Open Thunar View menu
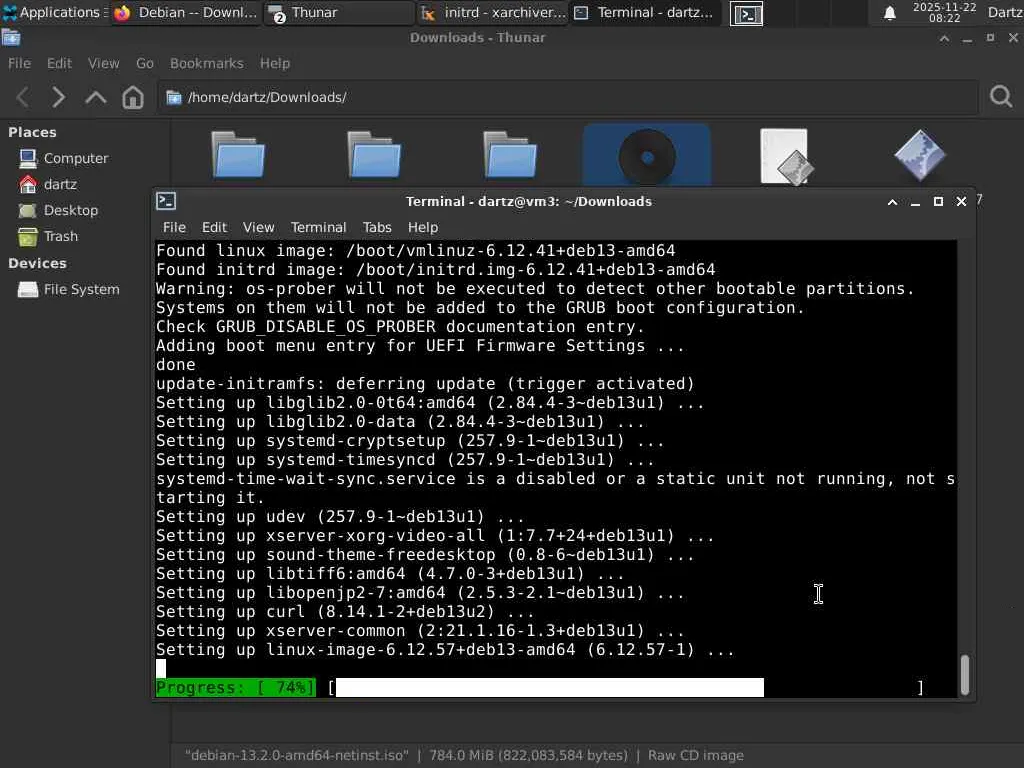The width and height of the screenshot is (1024, 768). tap(104, 63)
